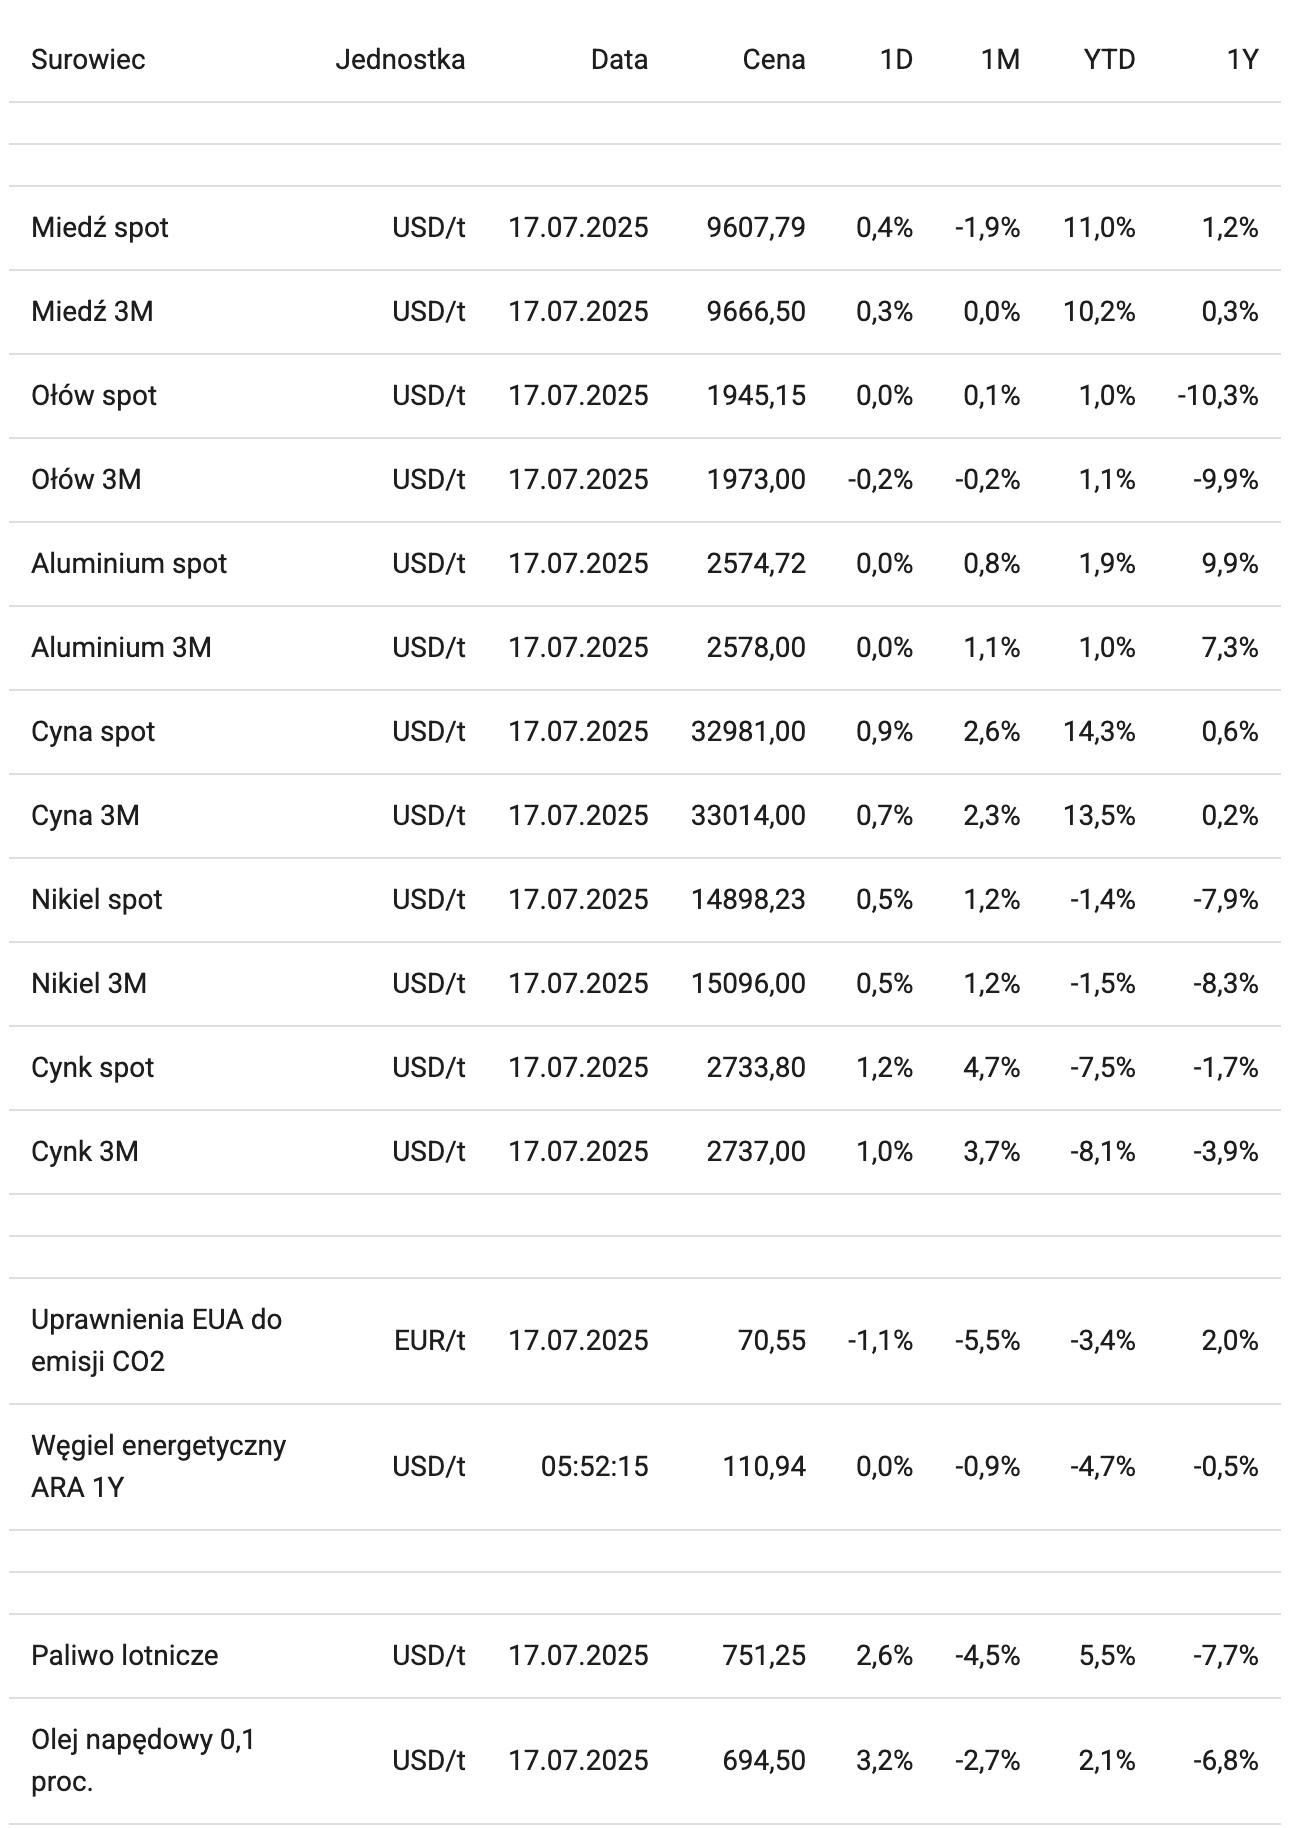Select the Ołów 3M commodity name
This screenshot has width=1314, height=1828.
point(86,480)
